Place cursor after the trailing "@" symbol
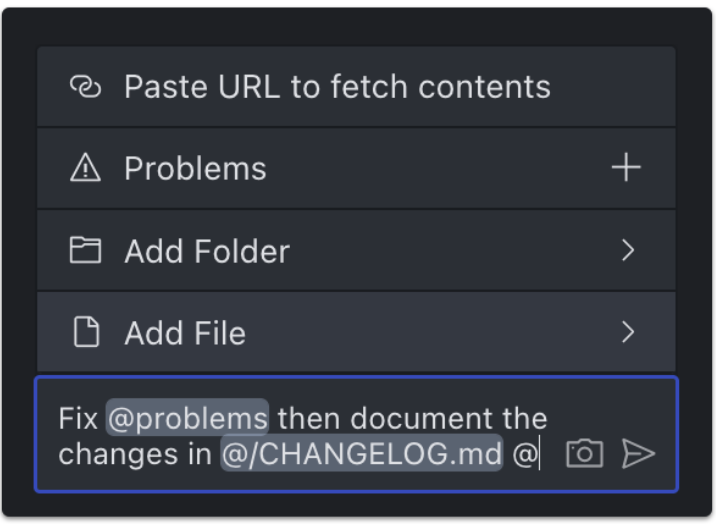This screenshot has width=716, height=526. coord(539,454)
